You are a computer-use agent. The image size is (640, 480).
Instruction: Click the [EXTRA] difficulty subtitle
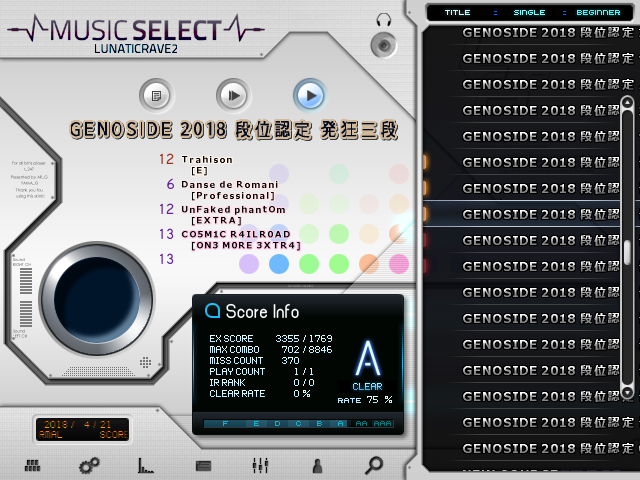tap(216, 221)
